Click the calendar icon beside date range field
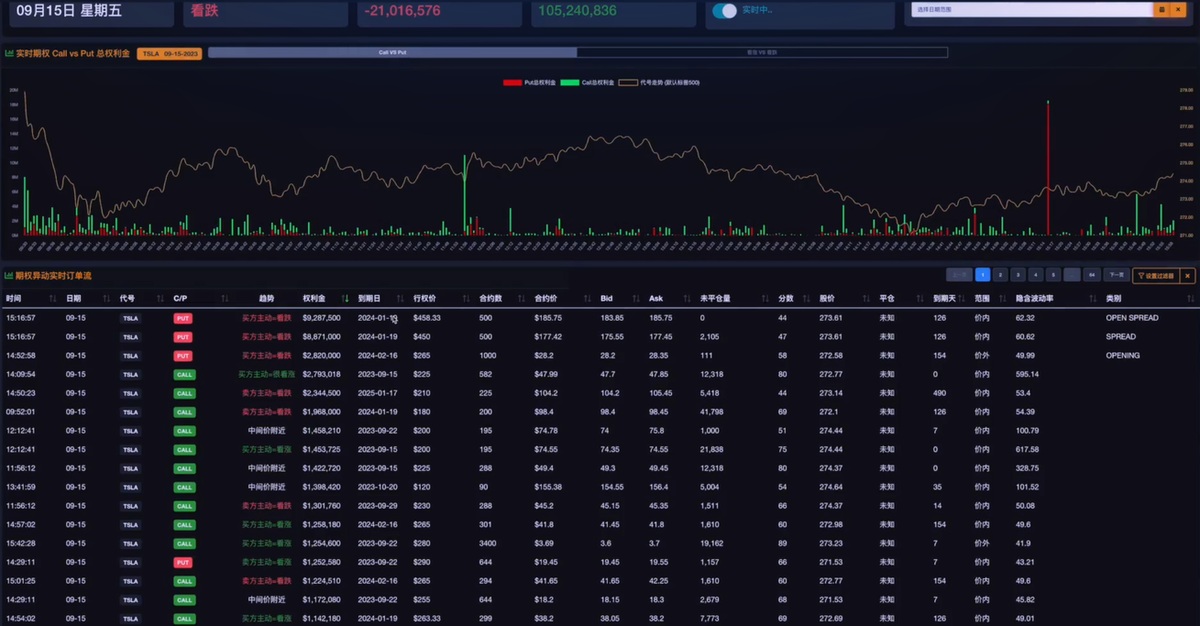Screen dimensions: 1200x626 (x=1161, y=9)
